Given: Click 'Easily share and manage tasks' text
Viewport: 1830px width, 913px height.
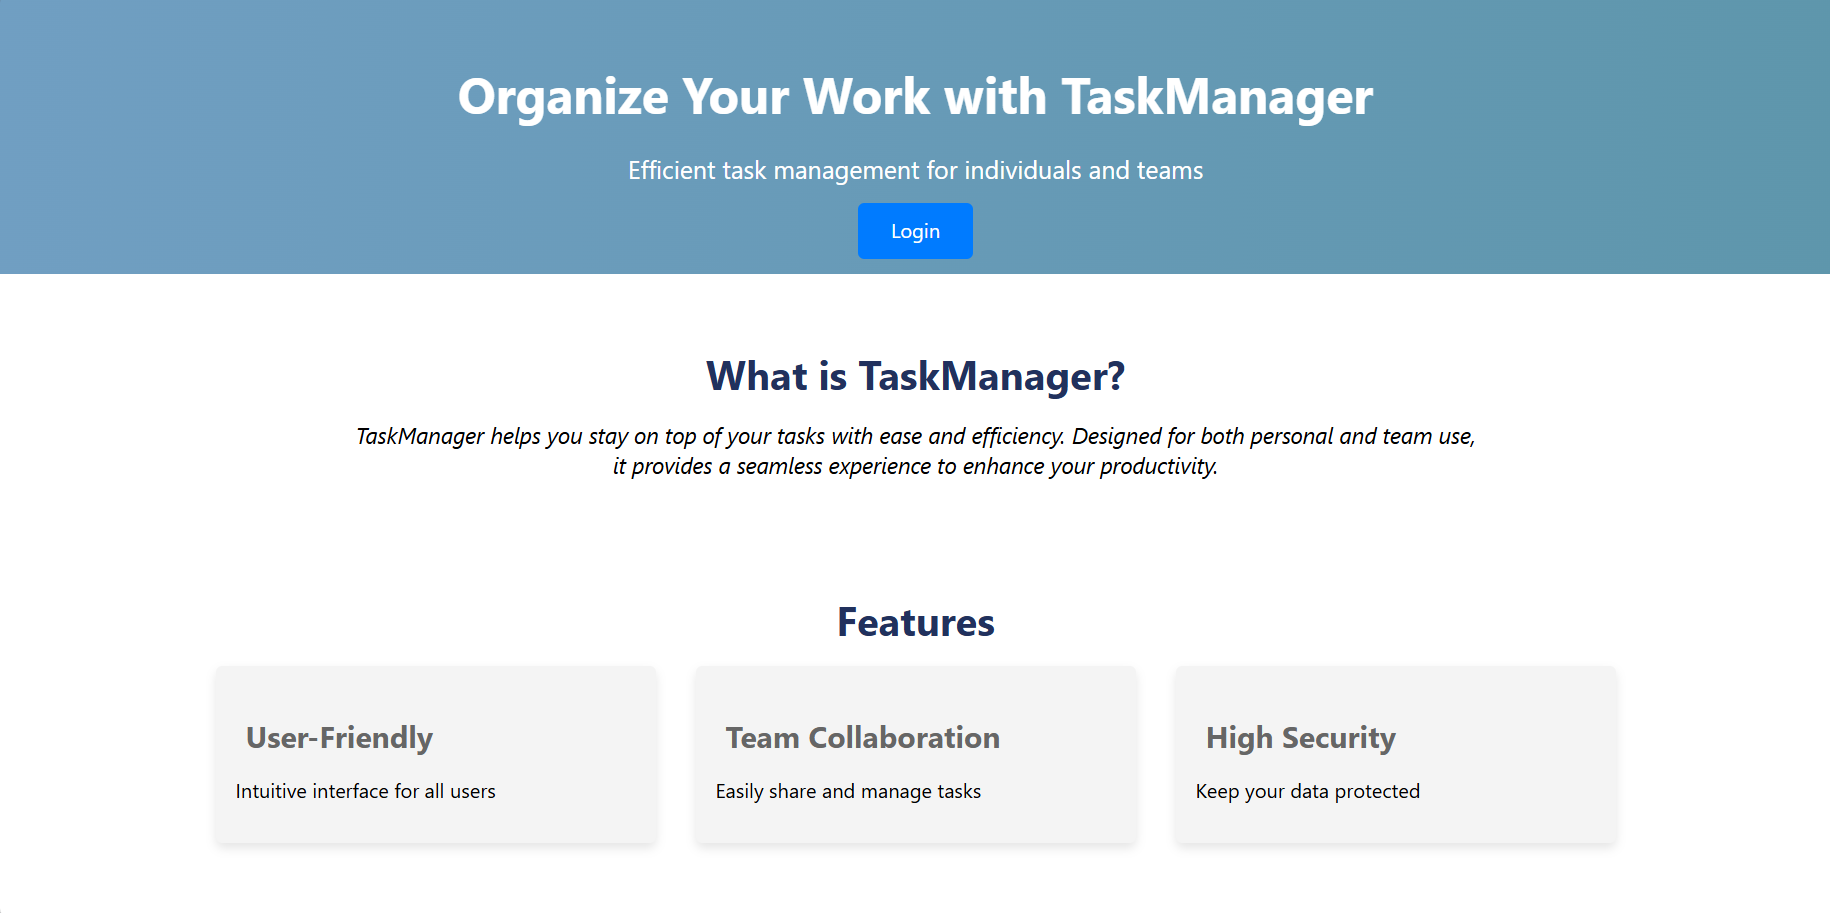Looking at the screenshot, I should [848, 791].
